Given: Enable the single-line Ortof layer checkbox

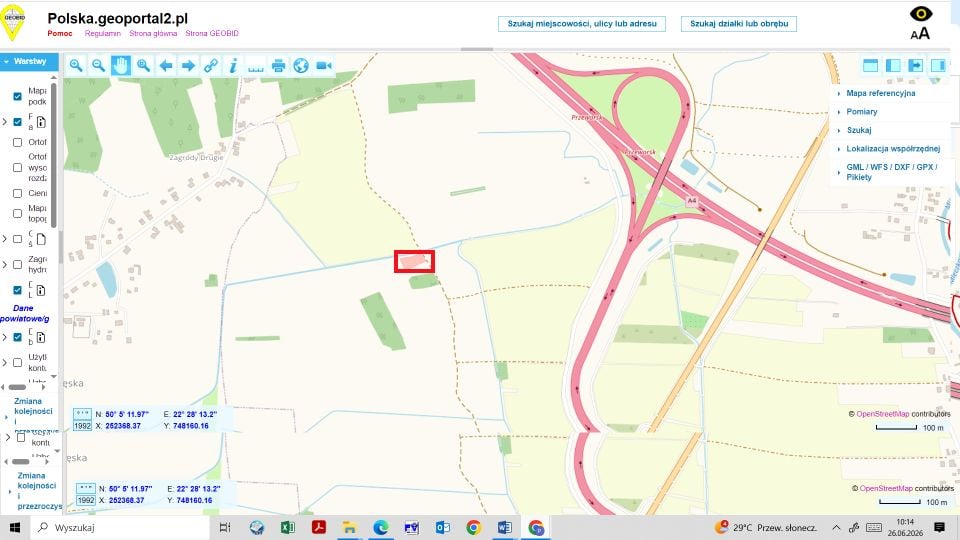Looking at the screenshot, I should (x=17, y=142).
